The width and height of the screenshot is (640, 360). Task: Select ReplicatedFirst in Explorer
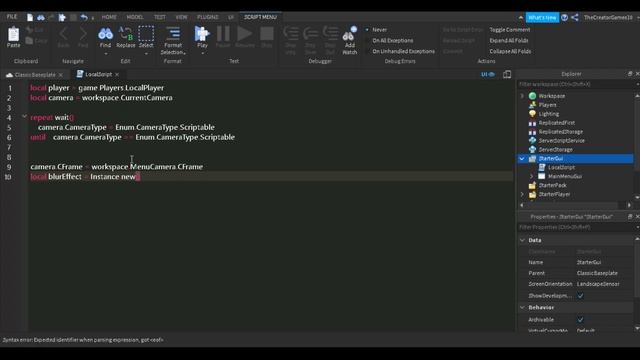click(556, 123)
